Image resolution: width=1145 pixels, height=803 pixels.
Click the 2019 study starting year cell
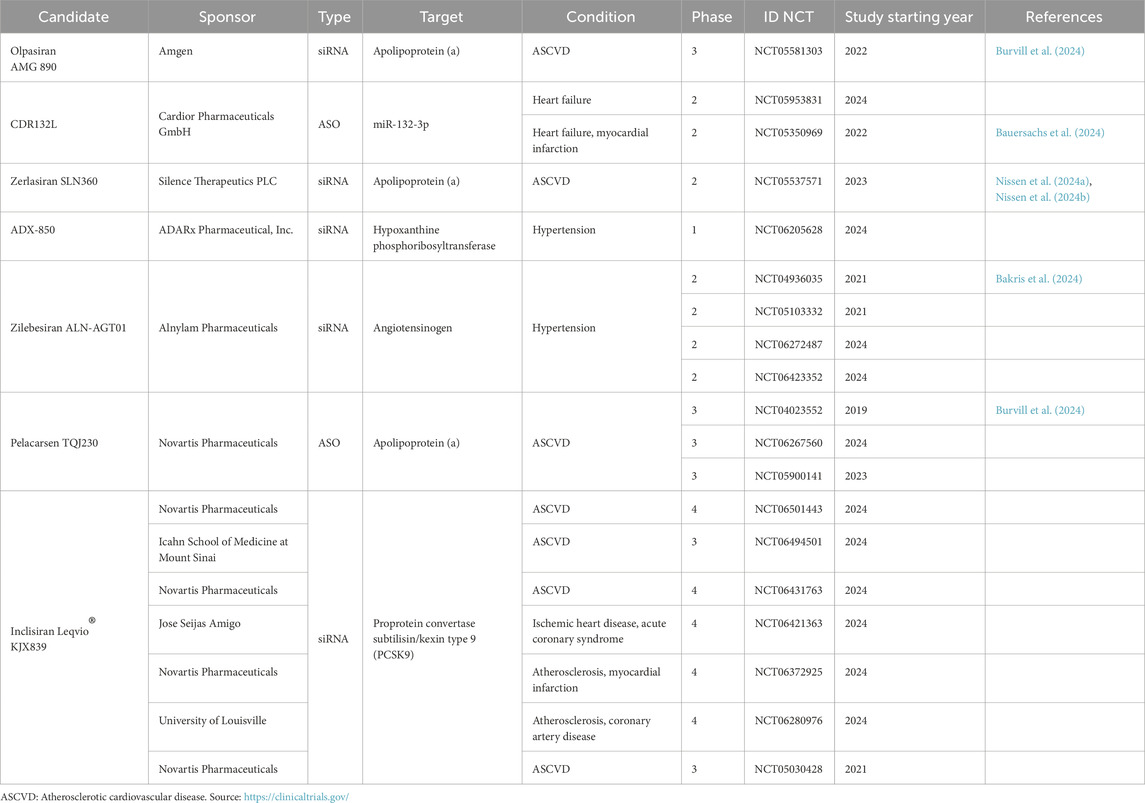coord(909,410)
